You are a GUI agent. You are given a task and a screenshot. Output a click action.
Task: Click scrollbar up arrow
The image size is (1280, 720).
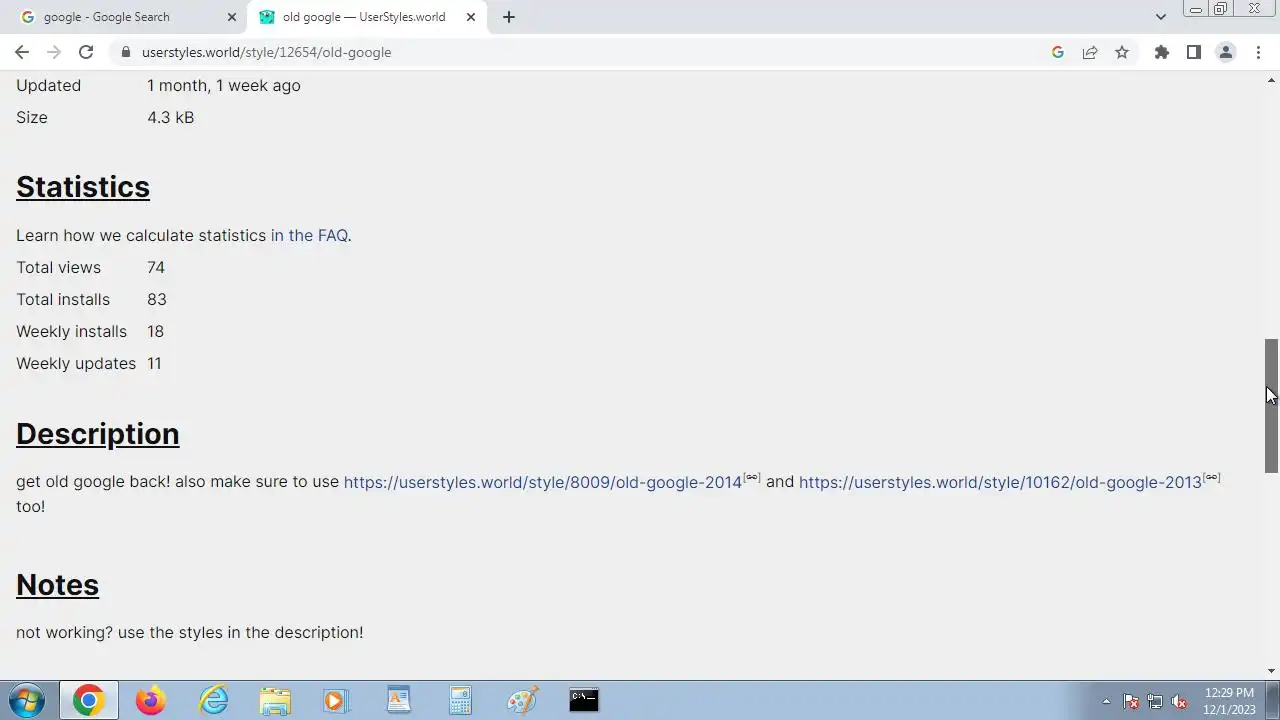[1272, 79]
